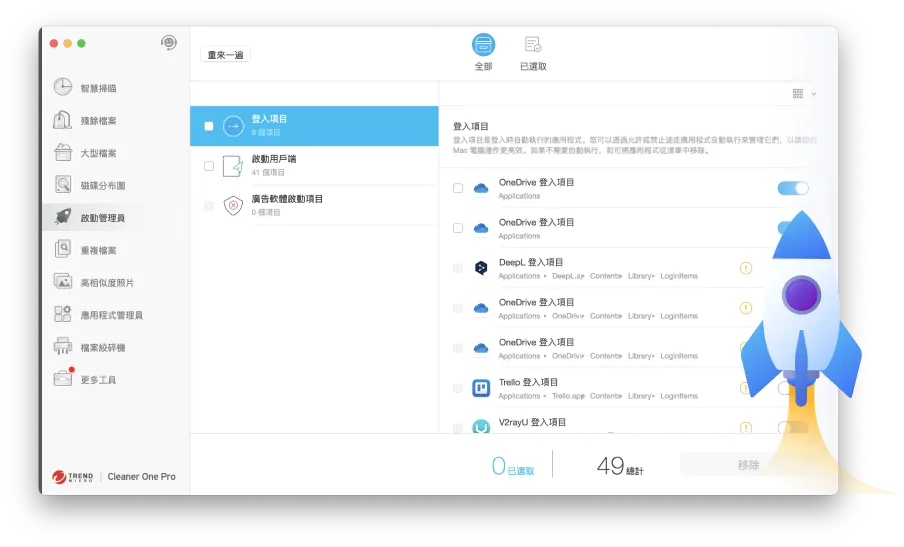904x547 pixels.
Task: Turn off the first OneDrive 登入項目 switch
Action: 792,188
